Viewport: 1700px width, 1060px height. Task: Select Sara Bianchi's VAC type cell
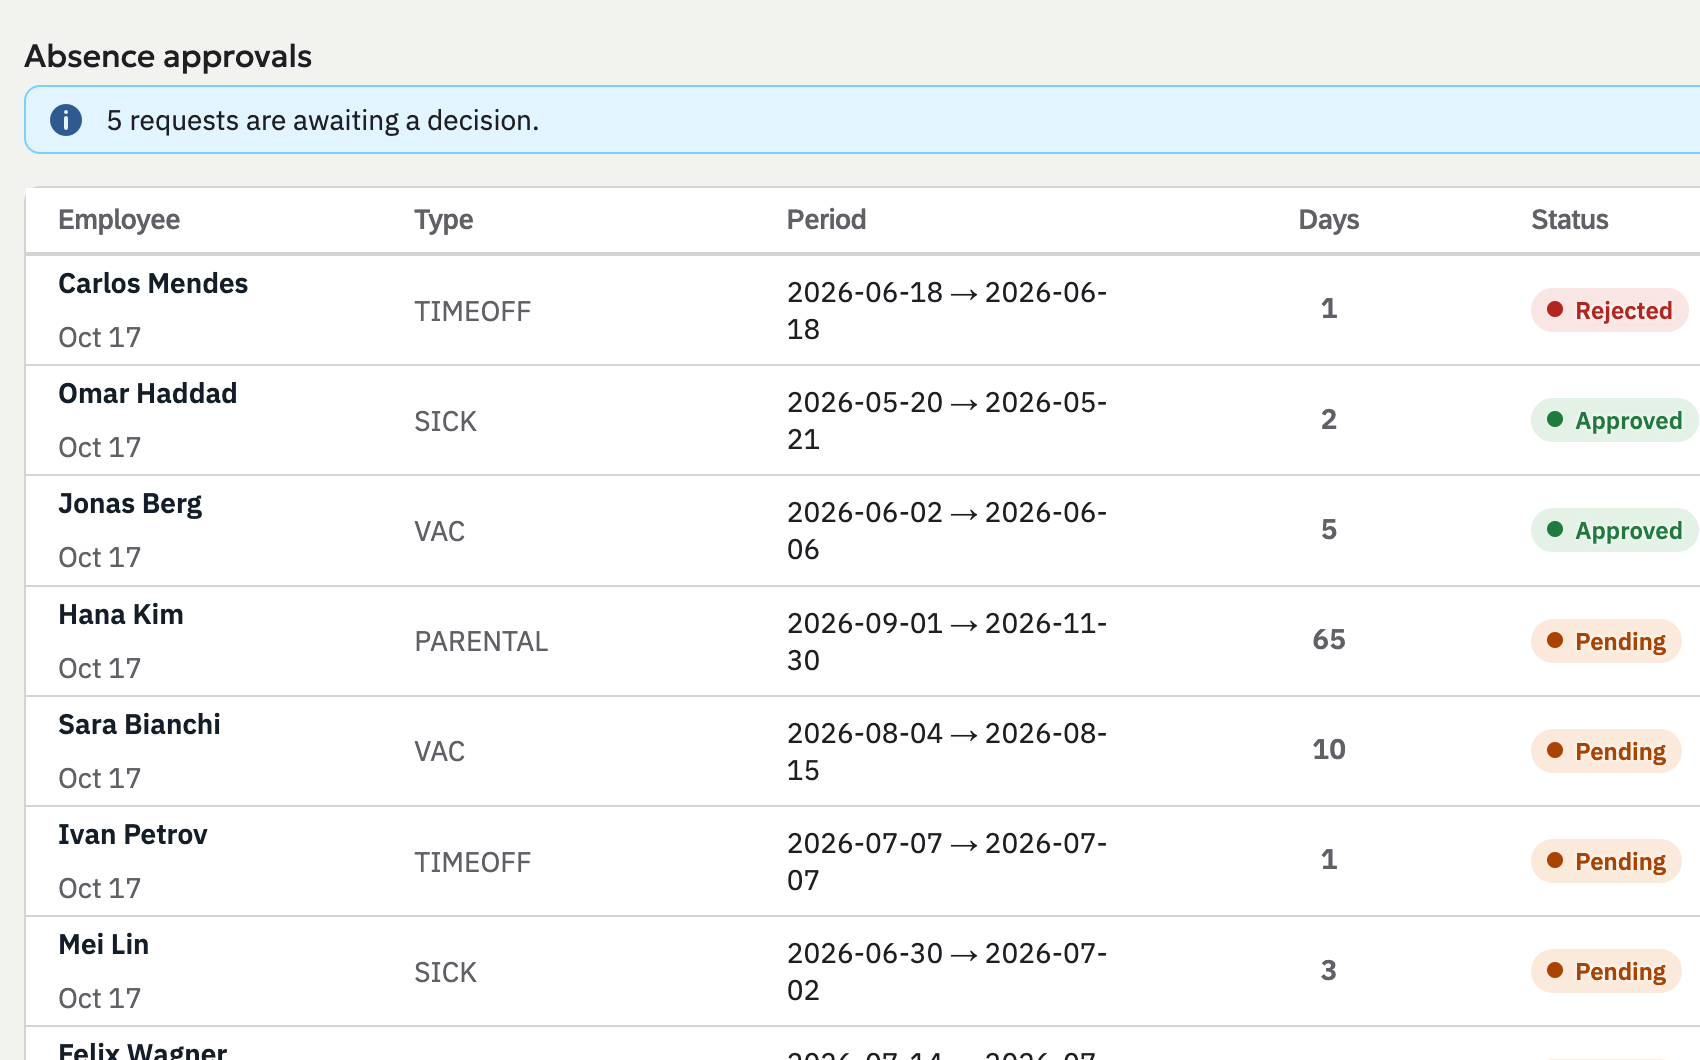tap(439, 752)
